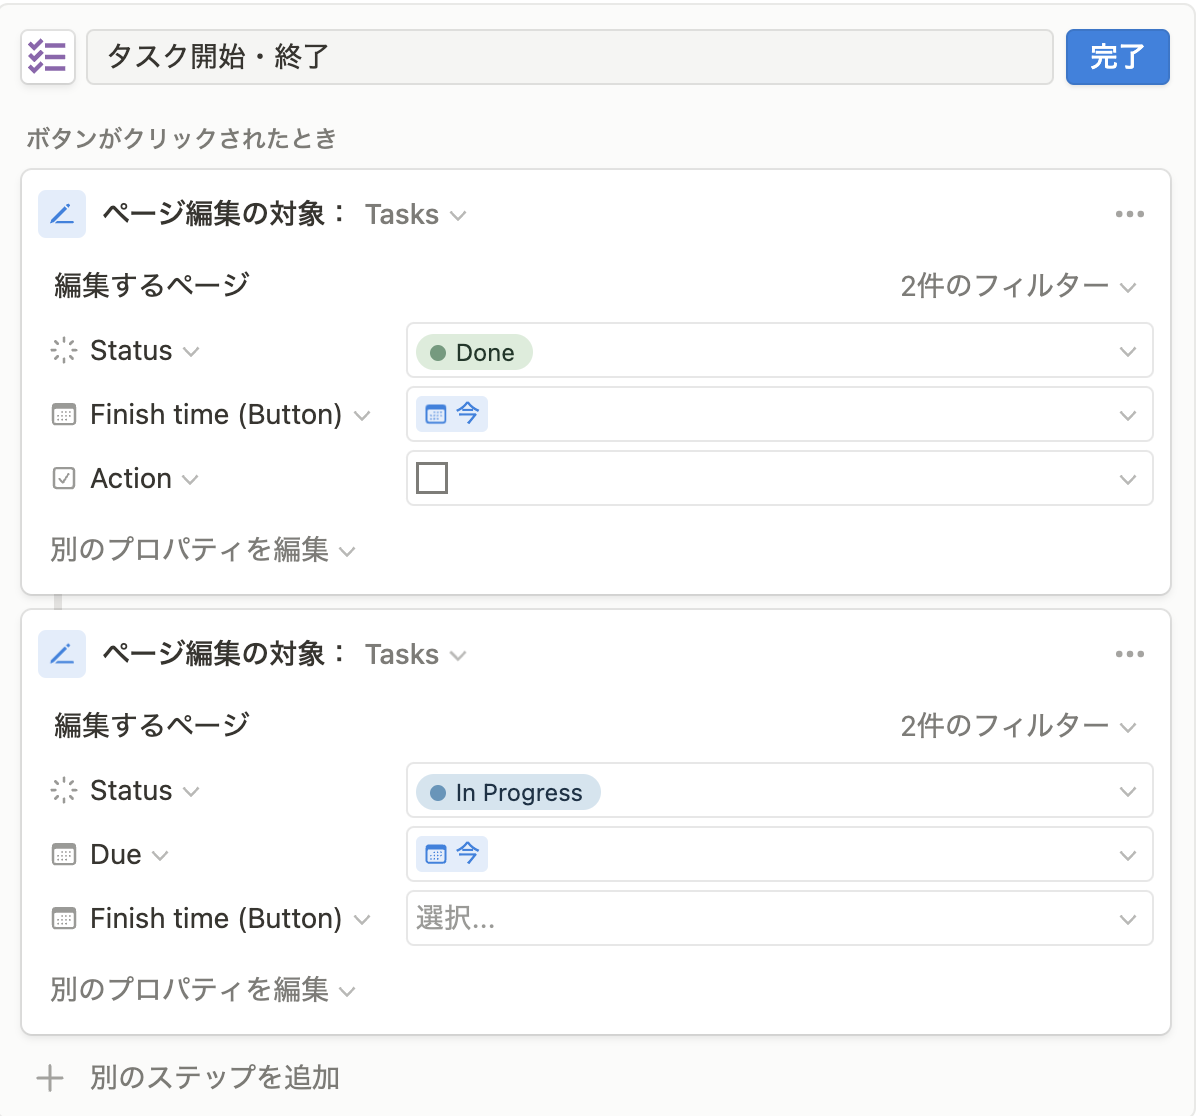This screenshot has width=1200, height=1116.
Task: Click the Done status color tag
Action: (x=474, y=352)
